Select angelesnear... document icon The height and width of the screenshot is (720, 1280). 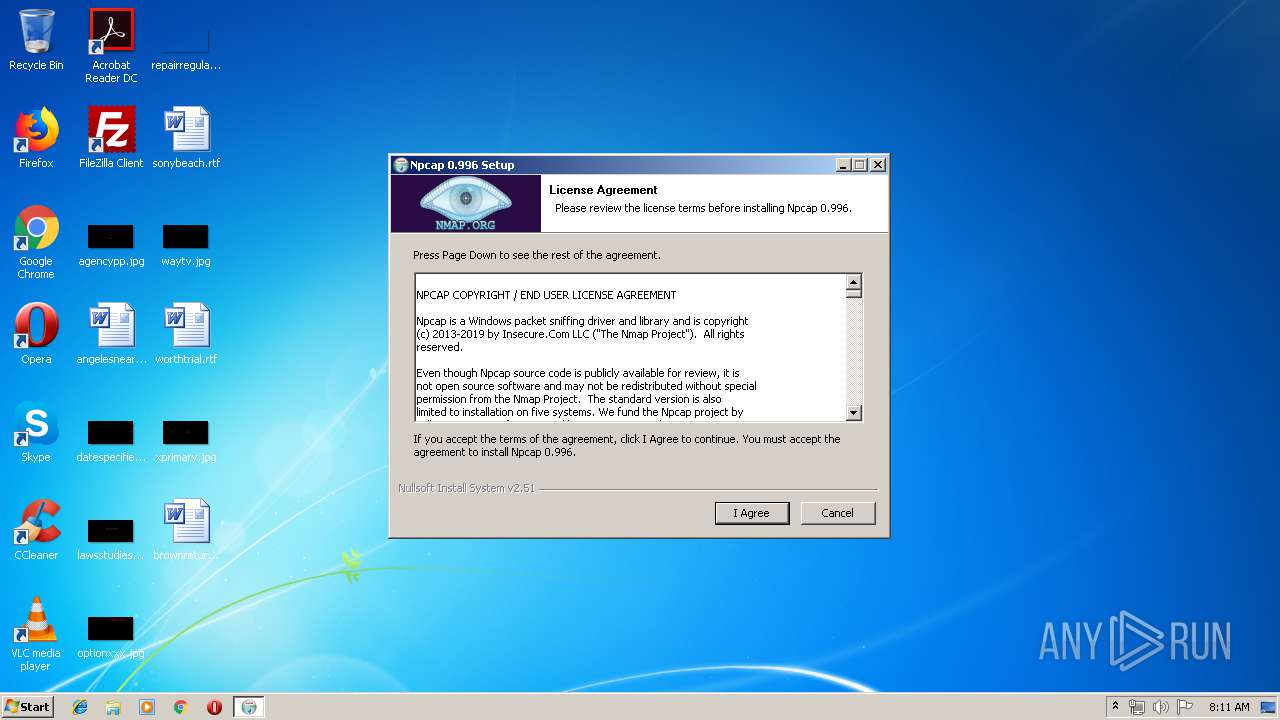point(111,334)
